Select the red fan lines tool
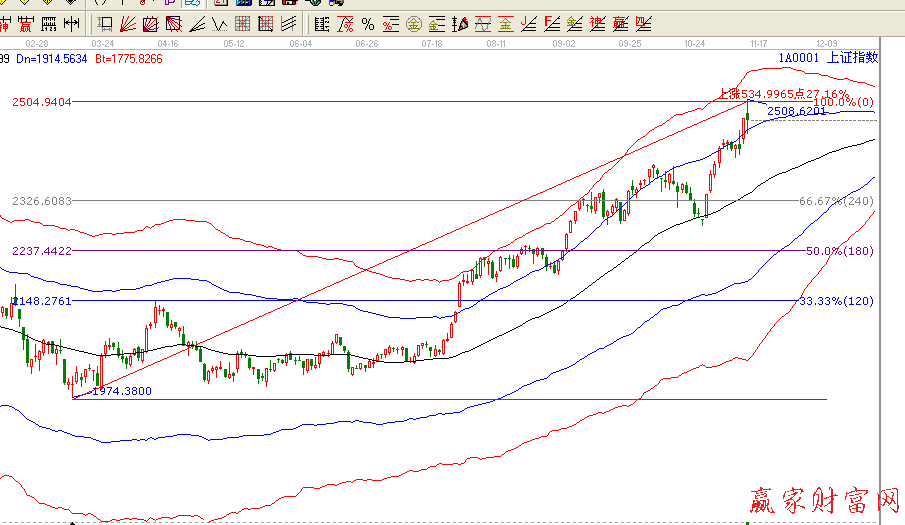905x525 pixels. (x=126, y=23)
